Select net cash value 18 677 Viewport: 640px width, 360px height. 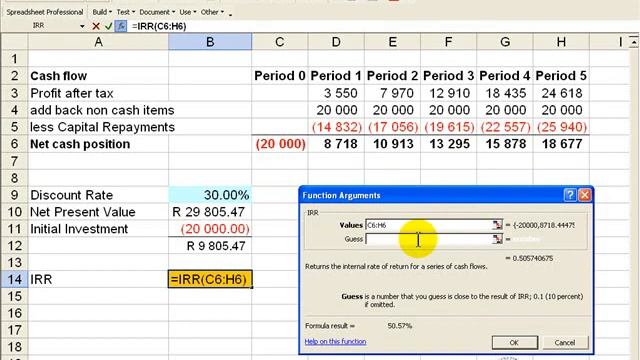point(561,144)
